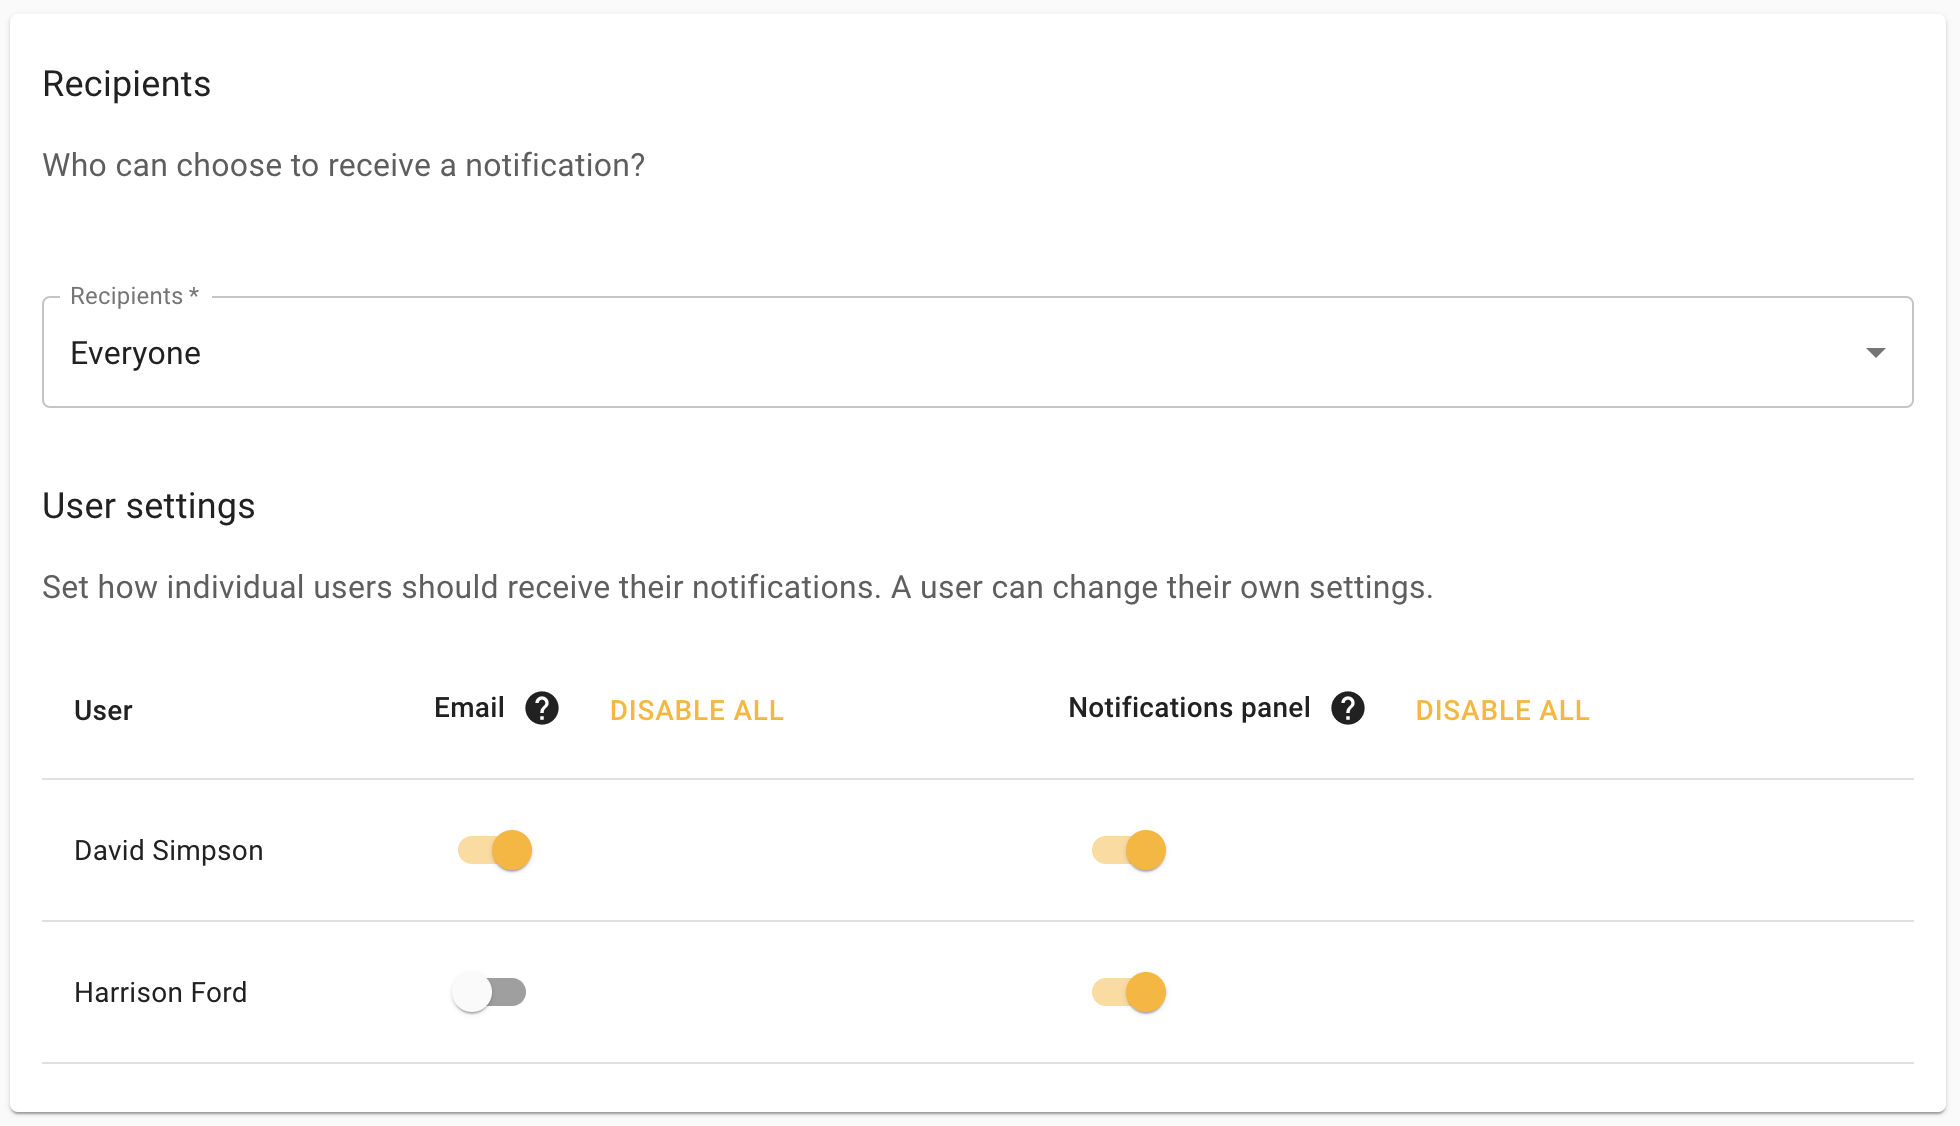Click the Notifications panel help icon
The width and height of the screenshot is (1960, 1126).
click(1348, 708)
